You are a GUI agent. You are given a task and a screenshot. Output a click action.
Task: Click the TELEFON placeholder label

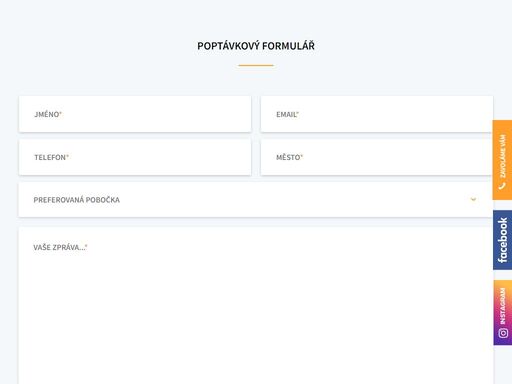[51, 157]
